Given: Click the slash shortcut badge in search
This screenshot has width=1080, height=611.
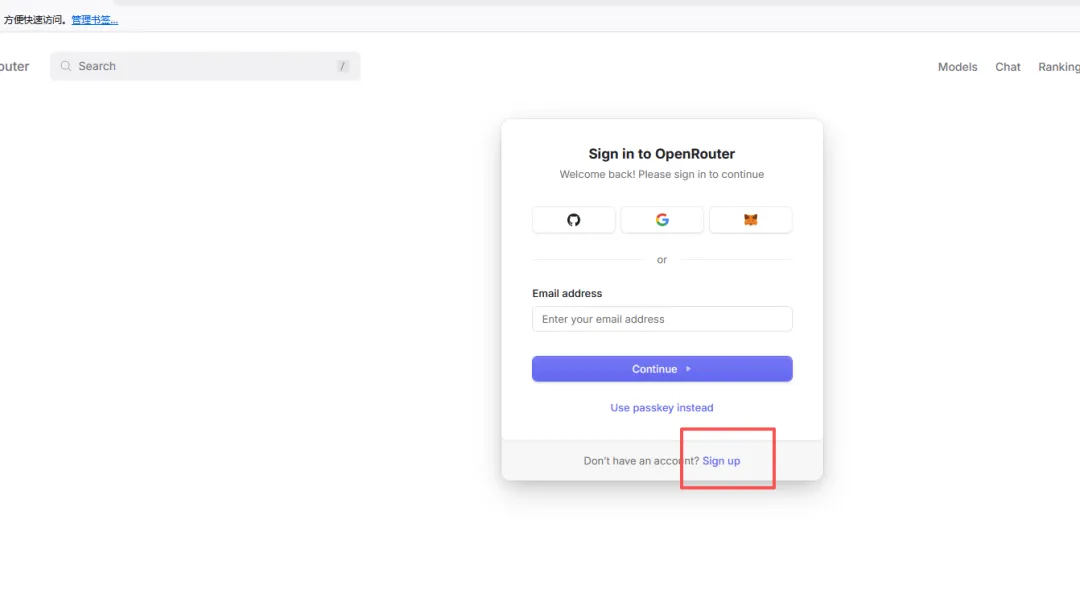Looking at the screenshot, I should pos(343,66).
